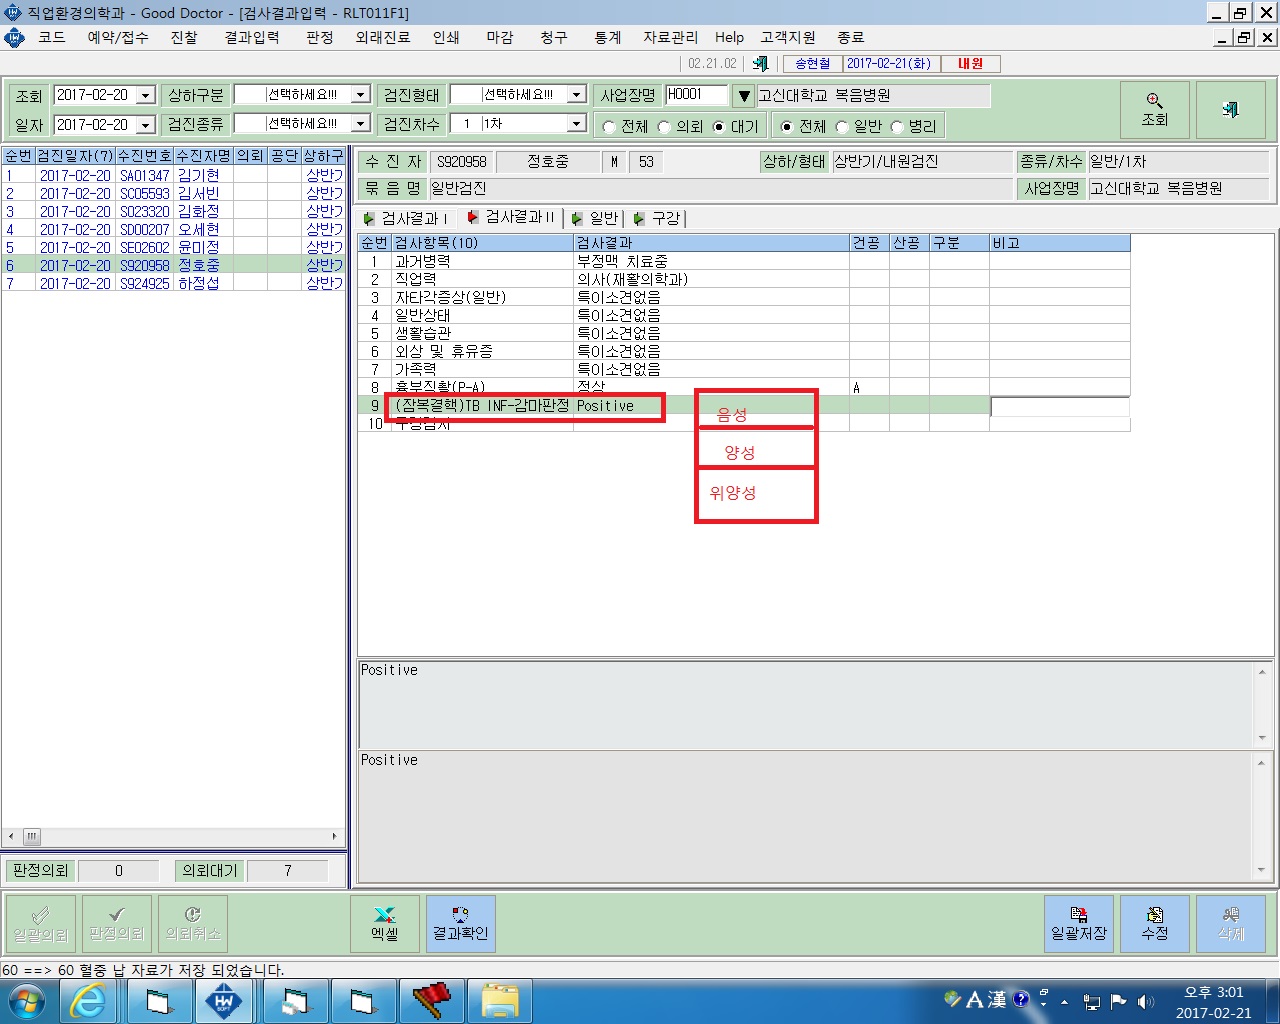Click the red flag taskbar icon

coord(431,1001)
